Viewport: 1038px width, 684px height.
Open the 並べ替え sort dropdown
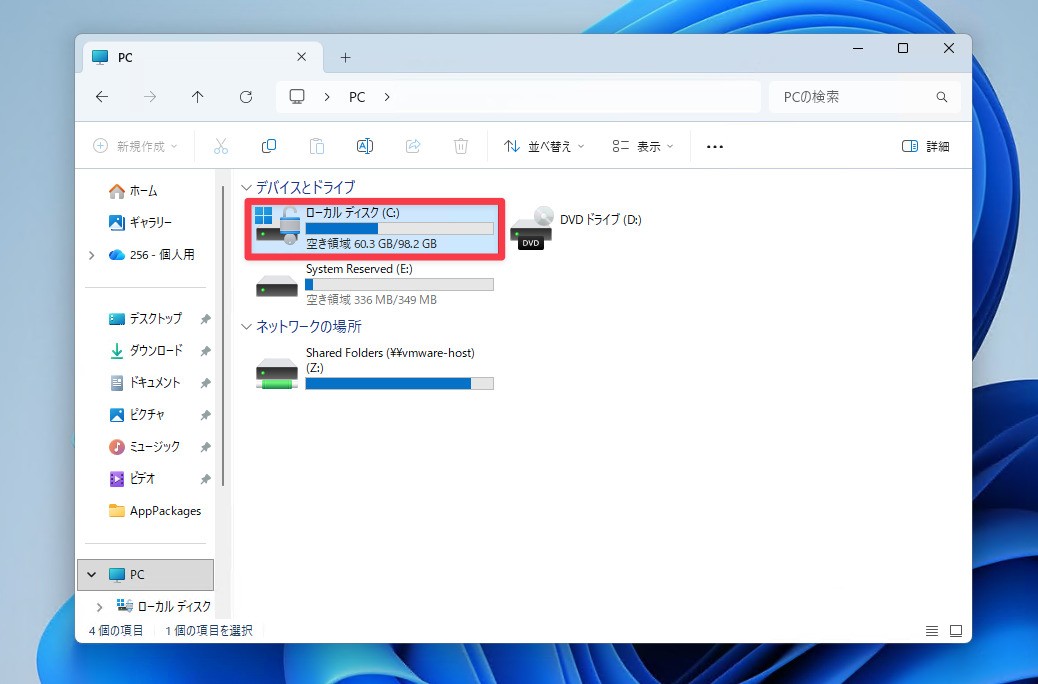(x=544, y=146)
